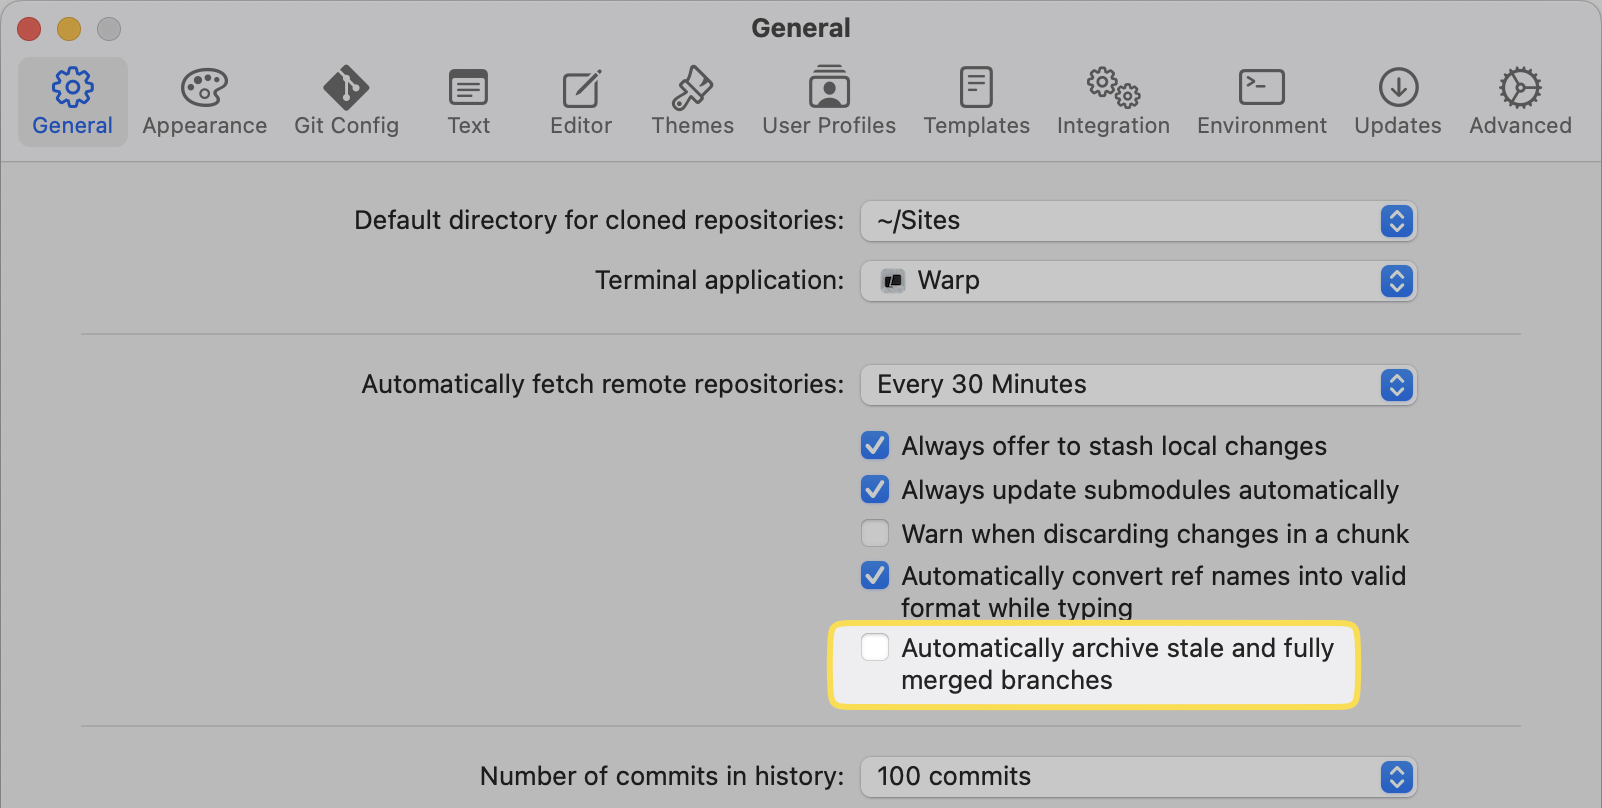Switch to the Advanced tab label
1602x808 pixels.
point(1520,126)
